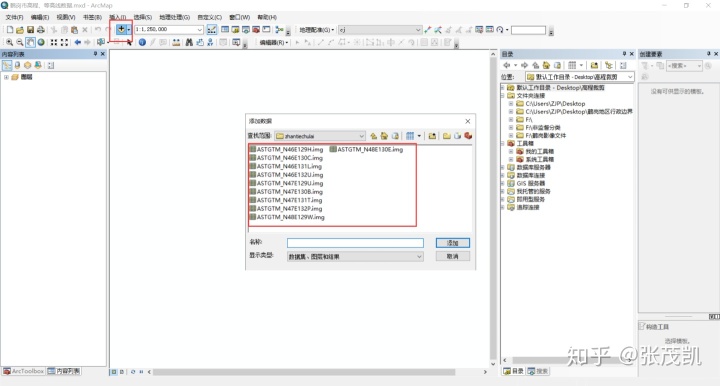This screenshot has height=386, width=720.
Task: Open the Editor toolbar icon beside scale box
Action: pyautogui.click(x=212, y=30)
